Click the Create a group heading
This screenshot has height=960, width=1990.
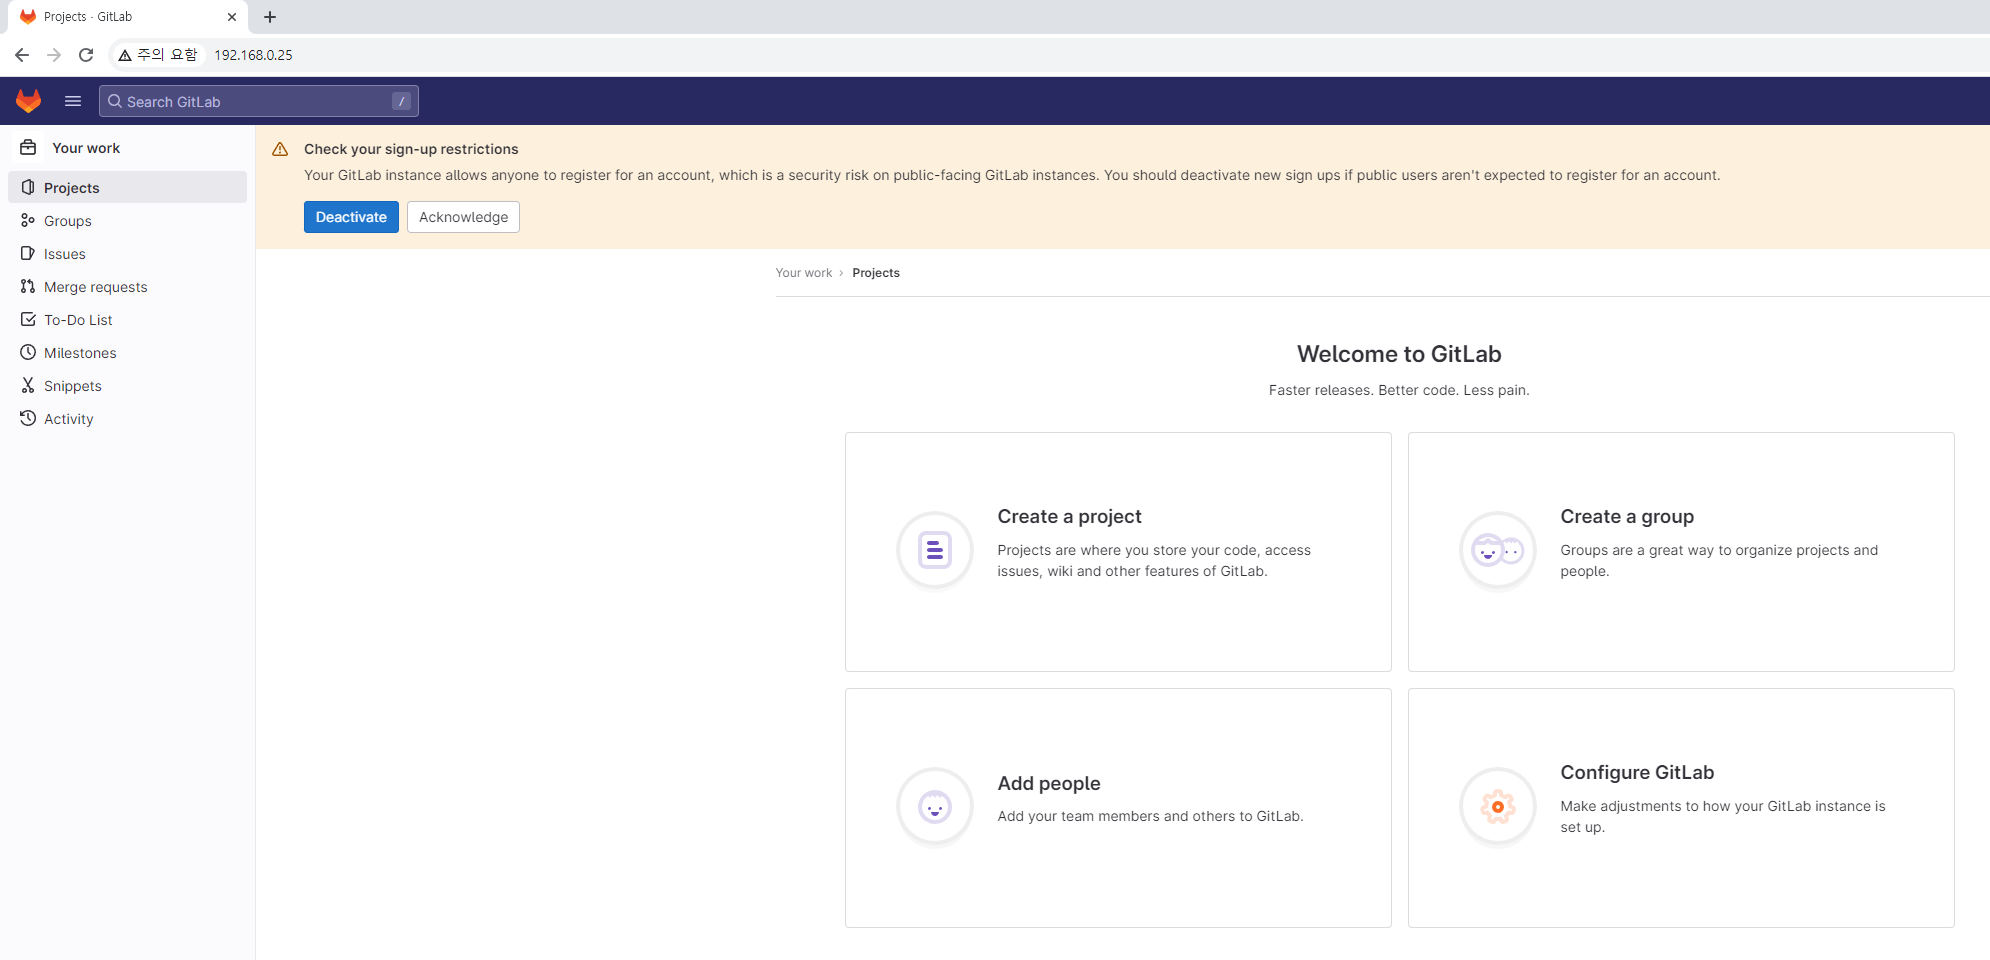click(x=1627, y=516)
